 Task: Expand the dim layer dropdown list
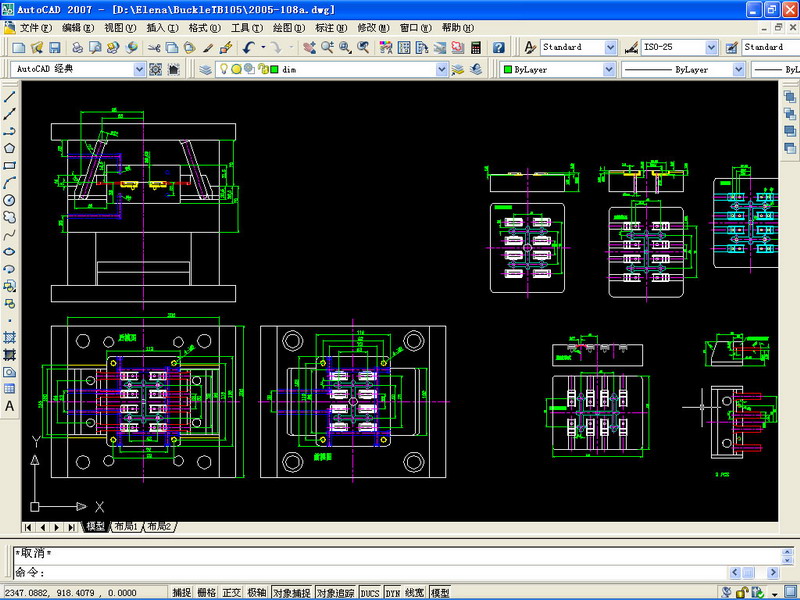[x=441, y=69]
